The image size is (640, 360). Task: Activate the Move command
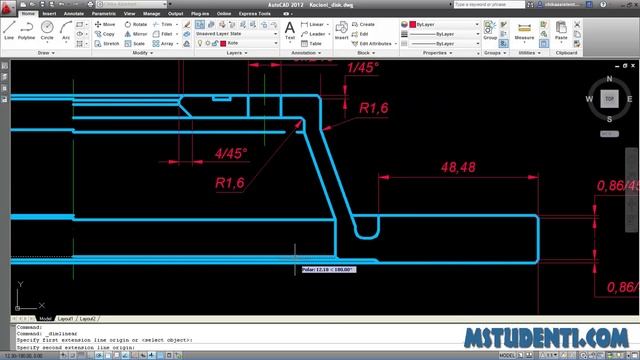pyautogui.click(x=105, y=24)
